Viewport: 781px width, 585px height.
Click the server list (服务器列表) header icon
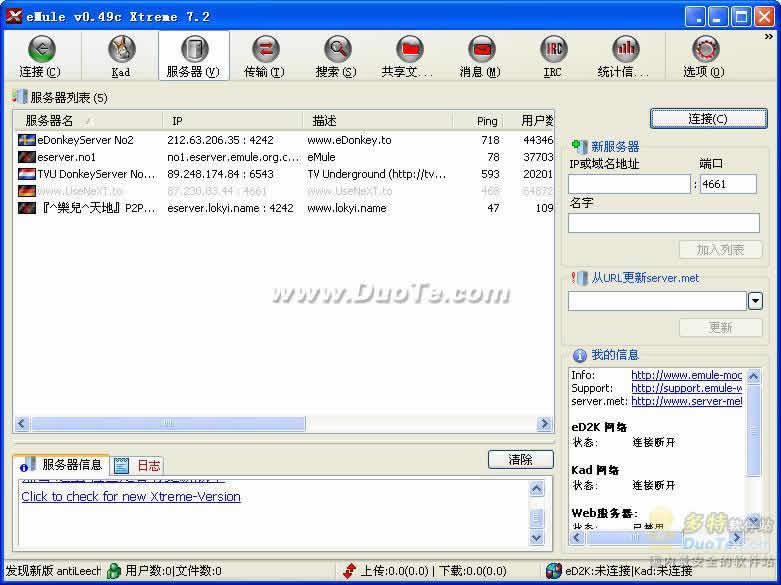tap(19, 97)
